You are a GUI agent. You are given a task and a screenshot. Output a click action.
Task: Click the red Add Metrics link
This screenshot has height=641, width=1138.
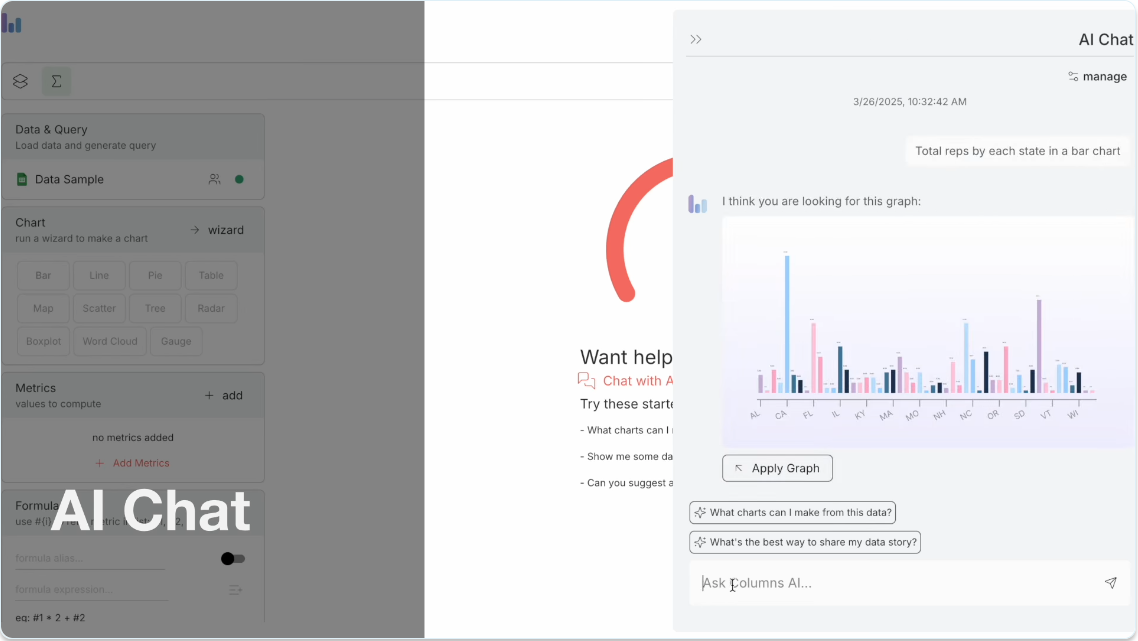[132, 463]
